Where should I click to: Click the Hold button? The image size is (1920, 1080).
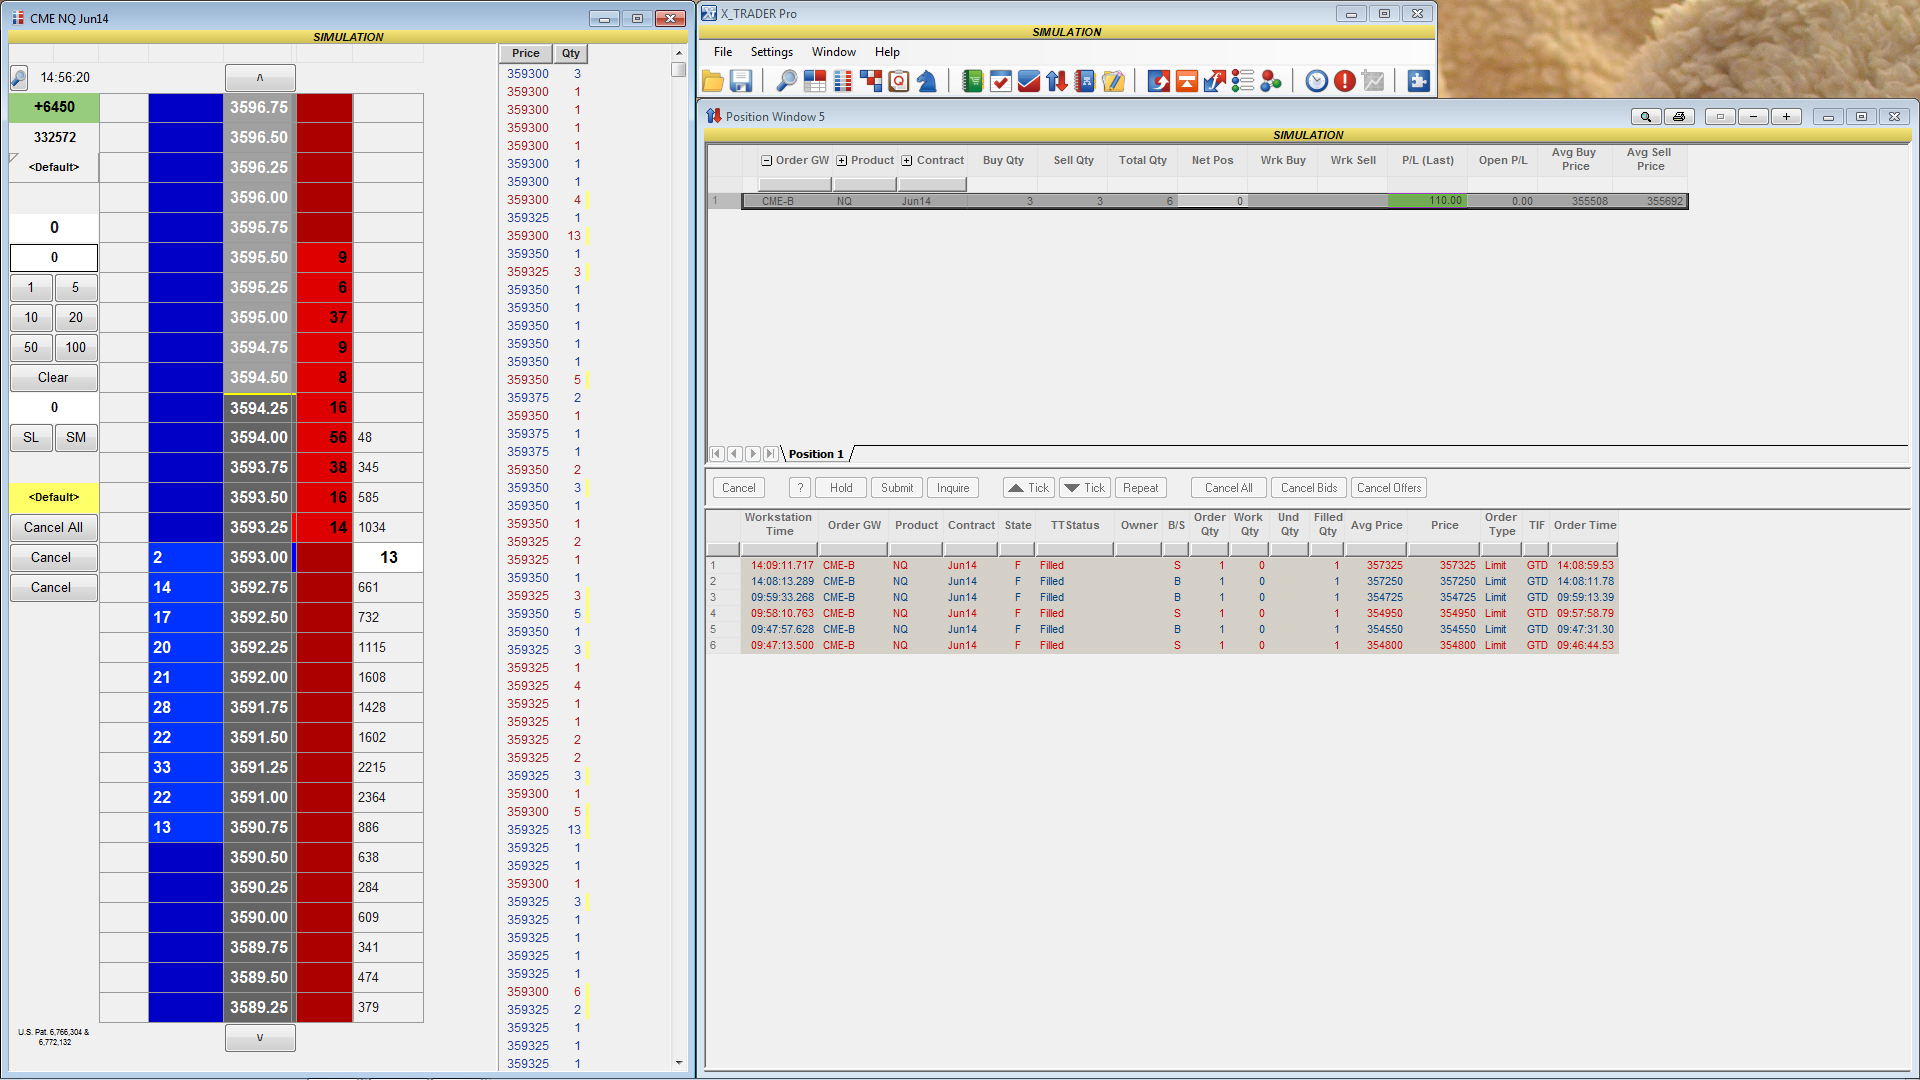point(841,488)
